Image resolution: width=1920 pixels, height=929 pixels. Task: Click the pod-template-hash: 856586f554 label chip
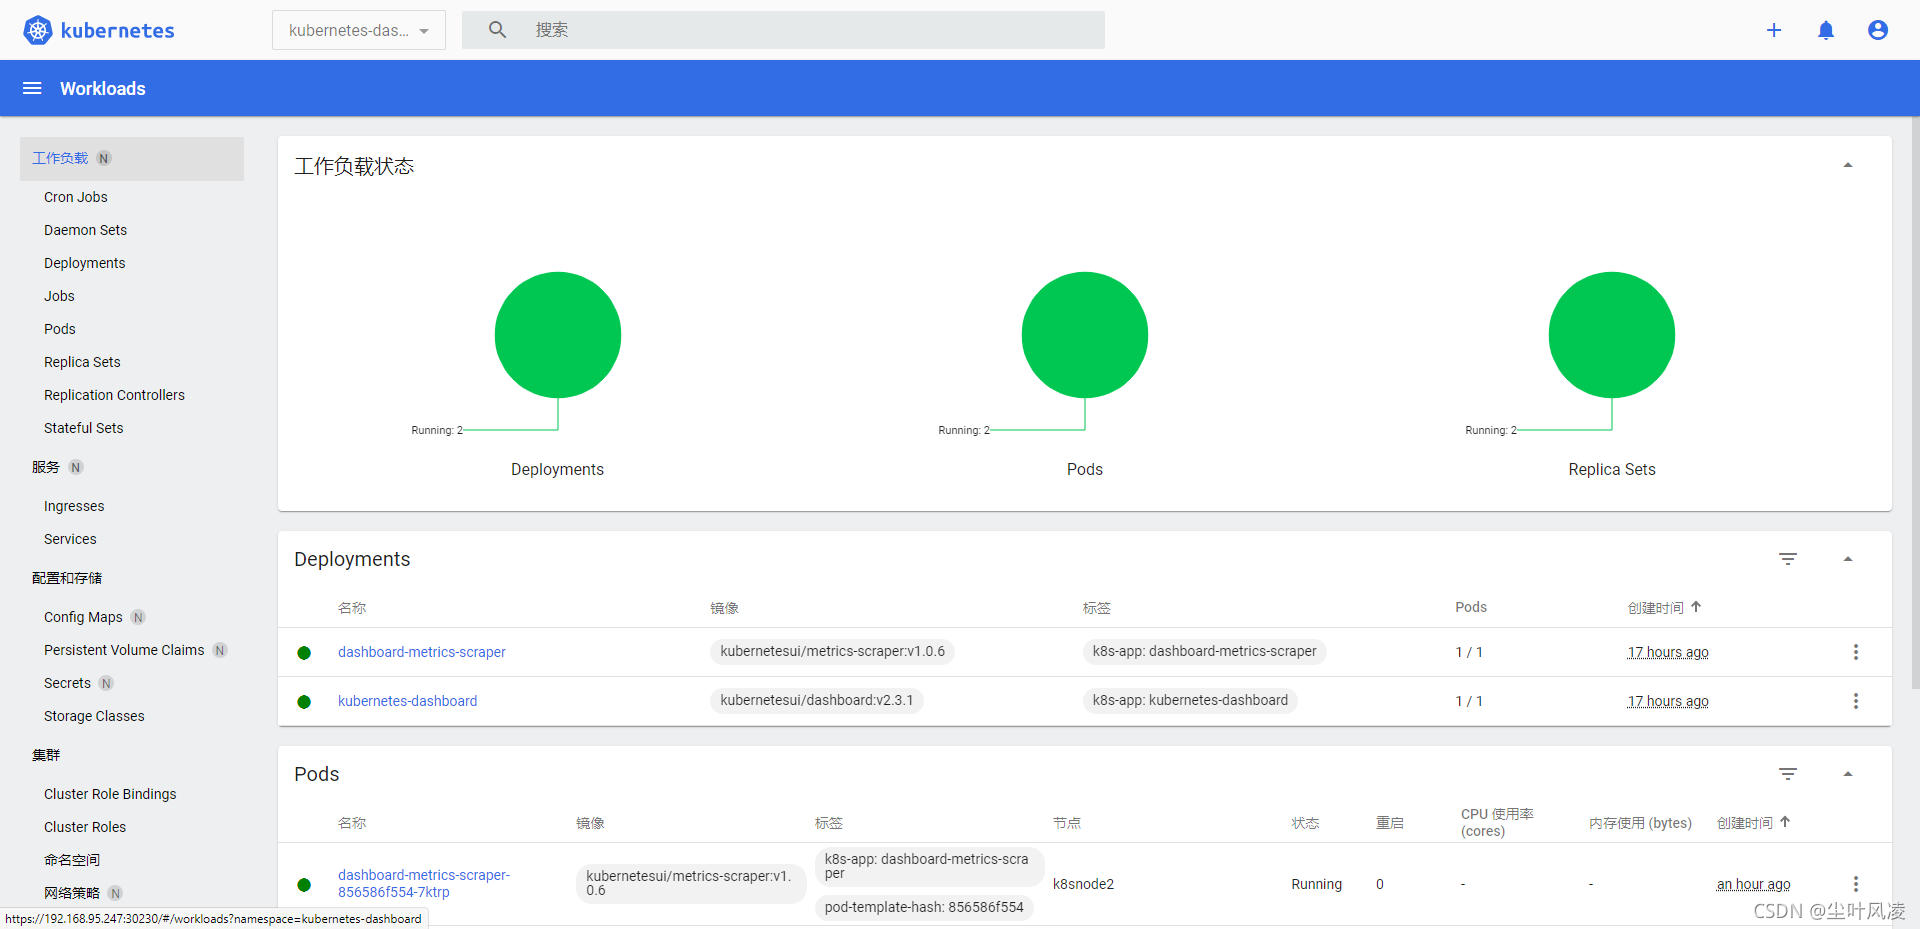pos(924,907)
